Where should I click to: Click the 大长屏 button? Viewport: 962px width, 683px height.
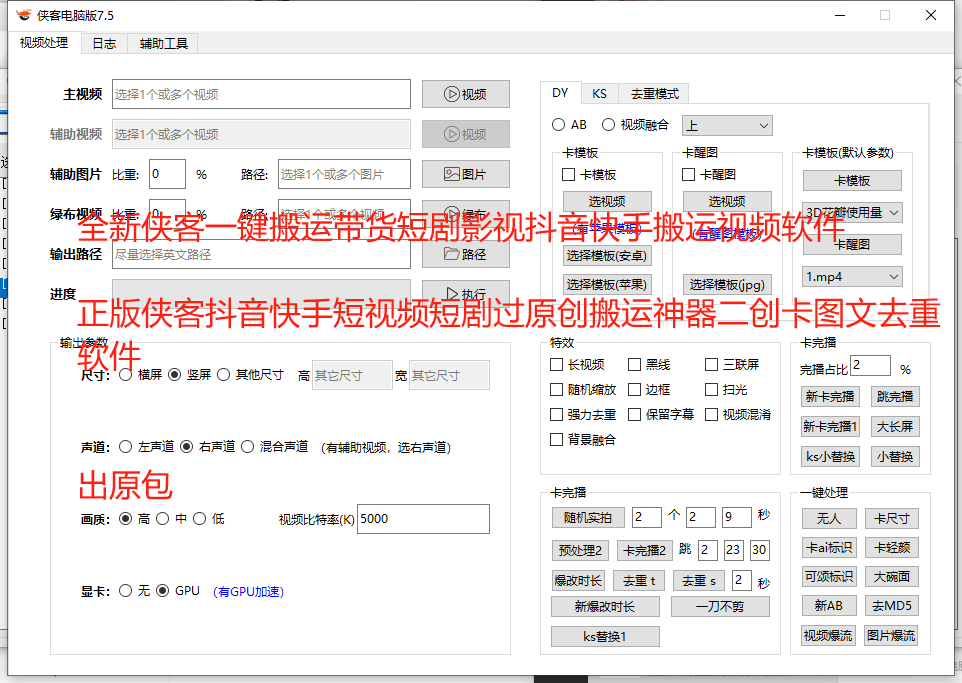coord(895,426)
